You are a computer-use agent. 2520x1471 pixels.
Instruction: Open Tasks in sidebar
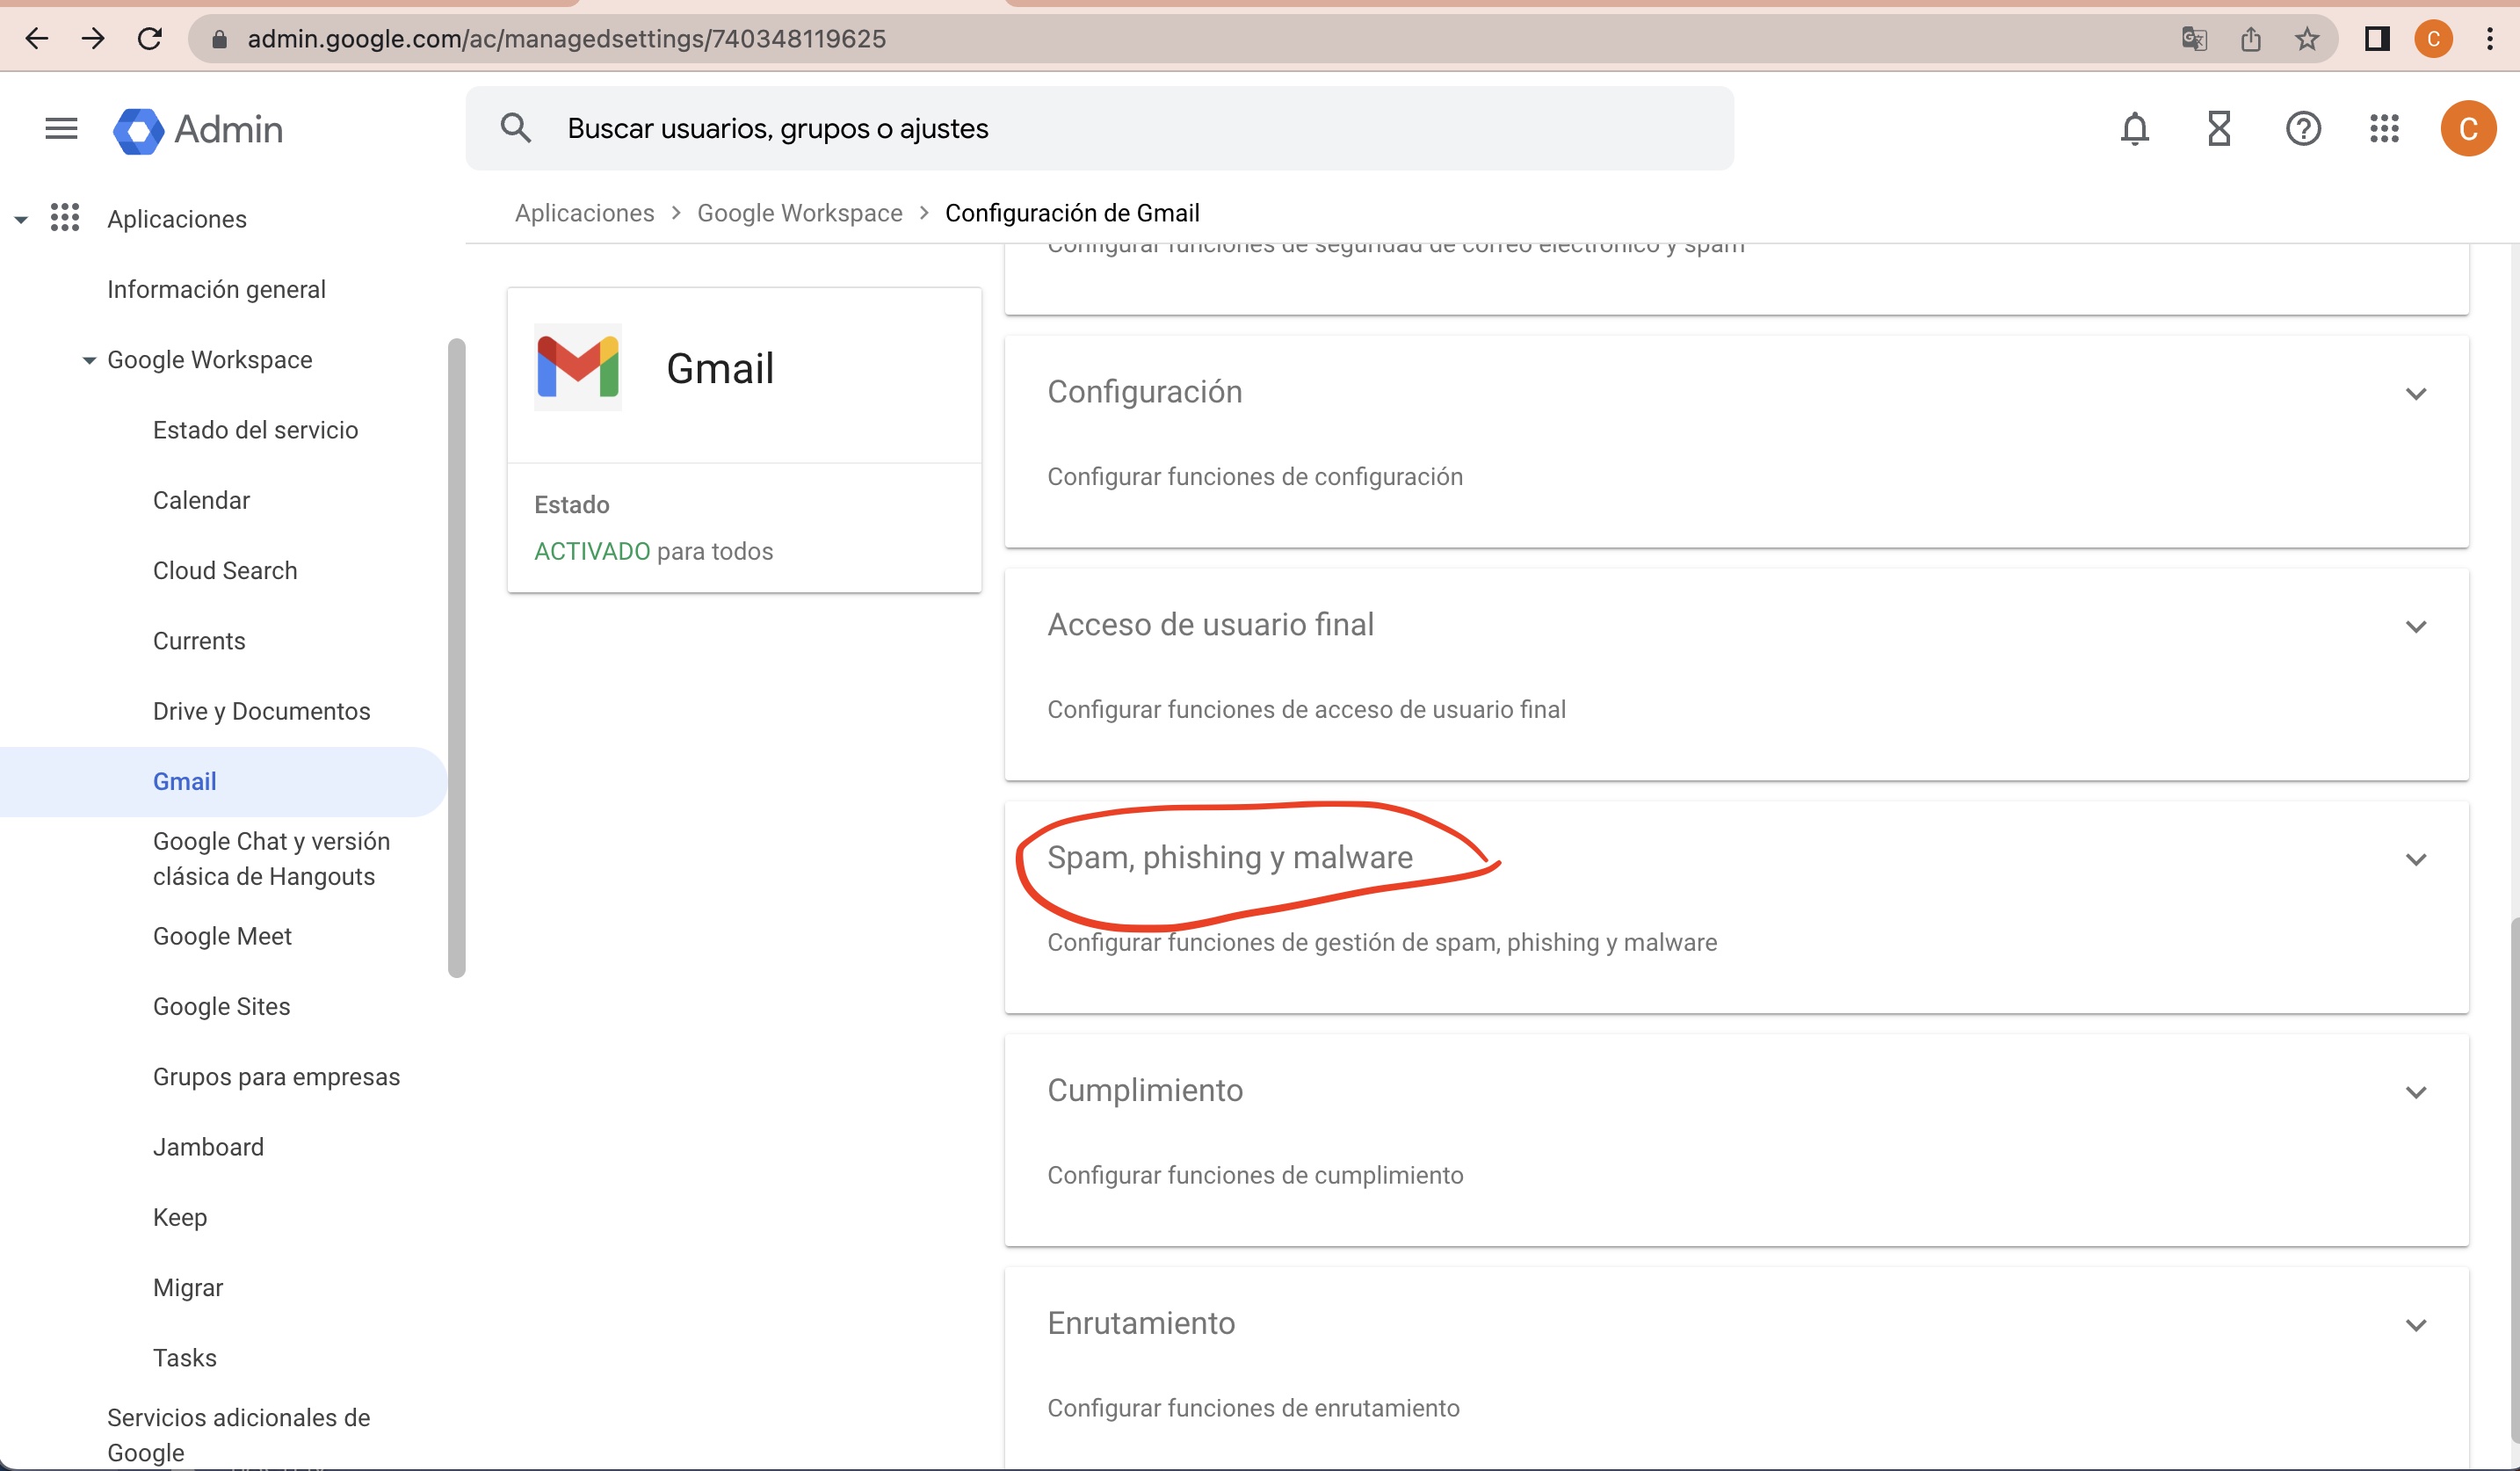tap(185, 1358)
